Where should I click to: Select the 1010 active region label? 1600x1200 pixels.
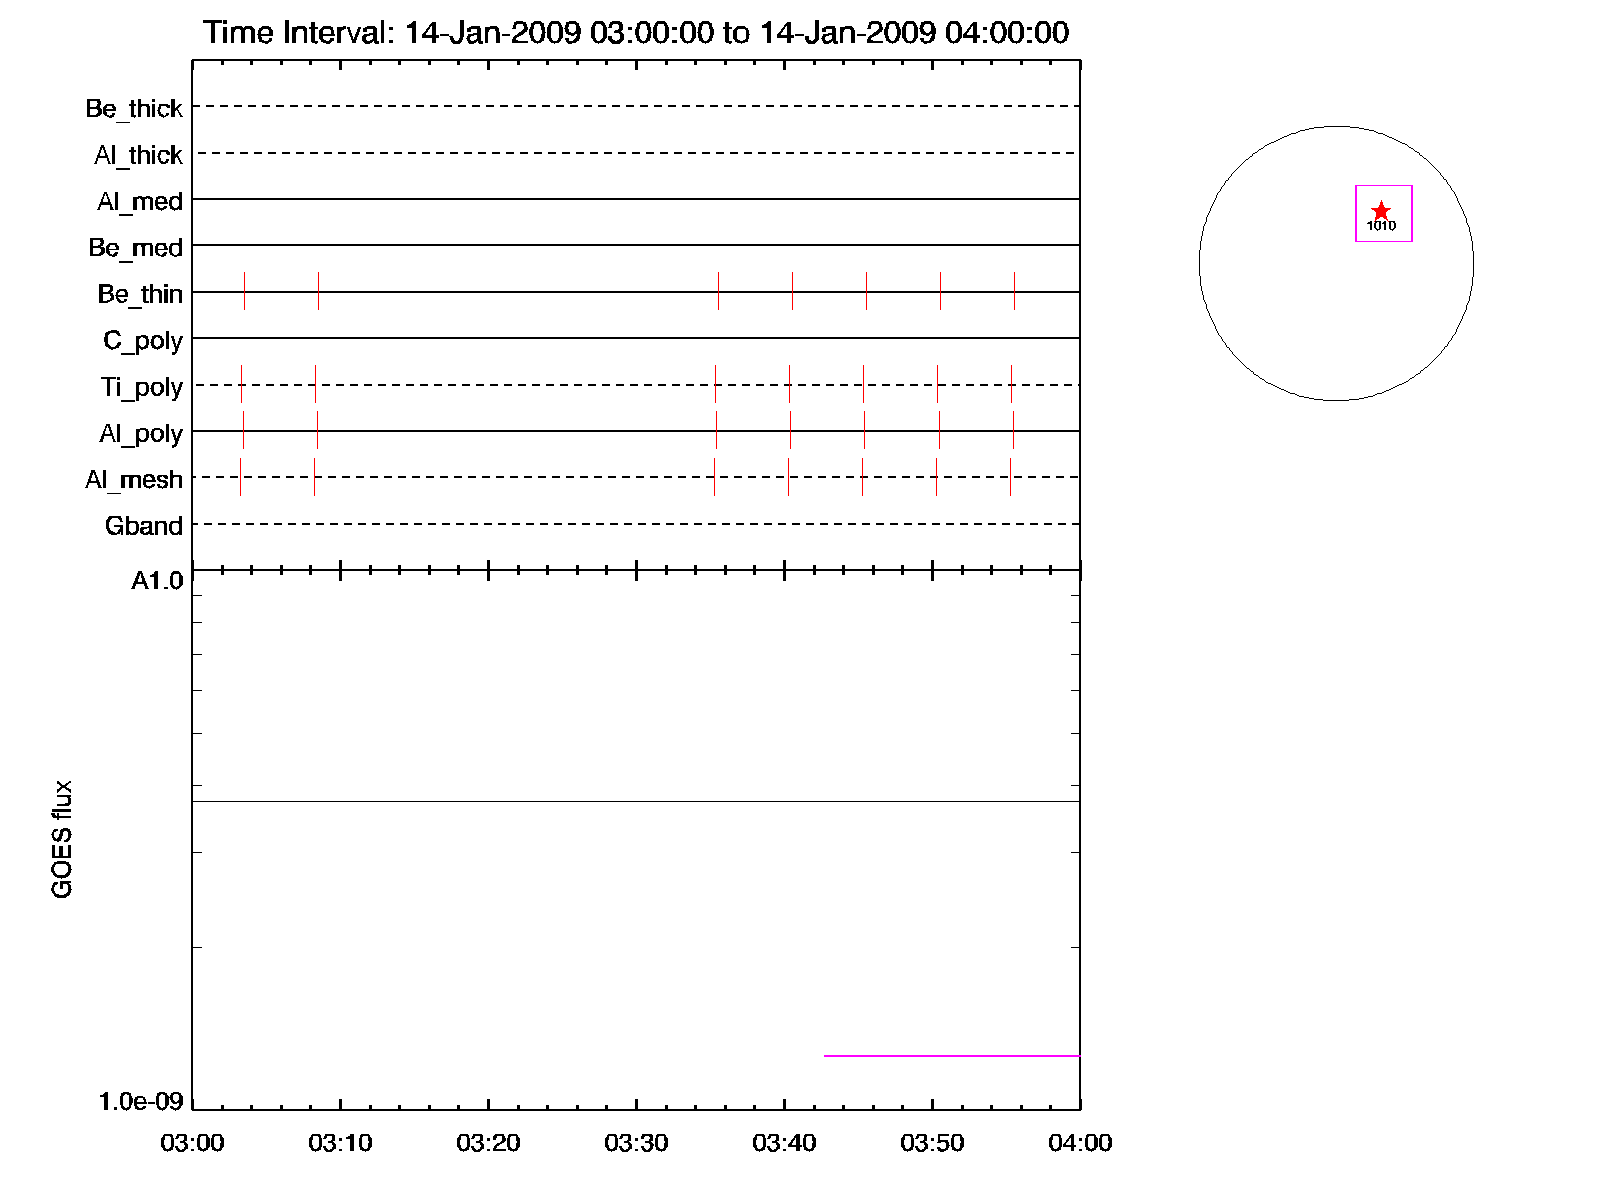point(1381,226)
